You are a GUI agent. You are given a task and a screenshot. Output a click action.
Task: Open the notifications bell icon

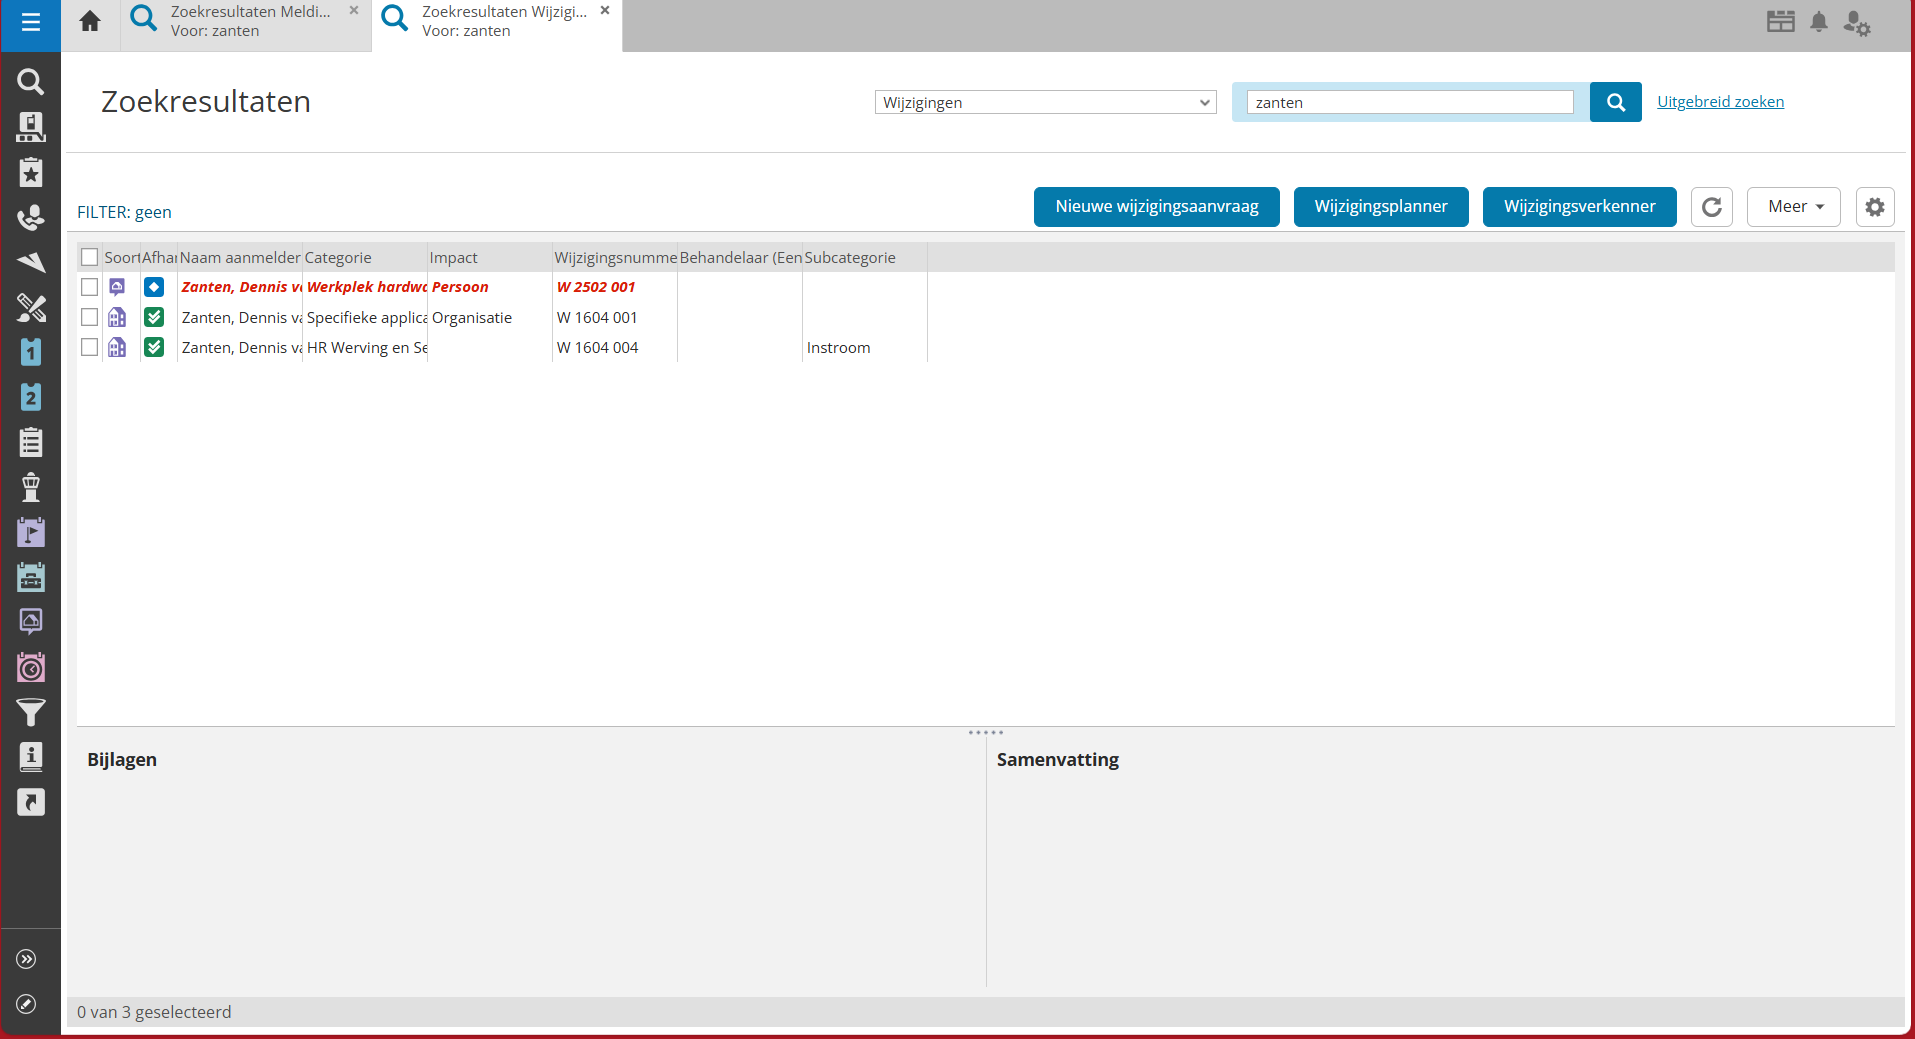[1819, 22]
